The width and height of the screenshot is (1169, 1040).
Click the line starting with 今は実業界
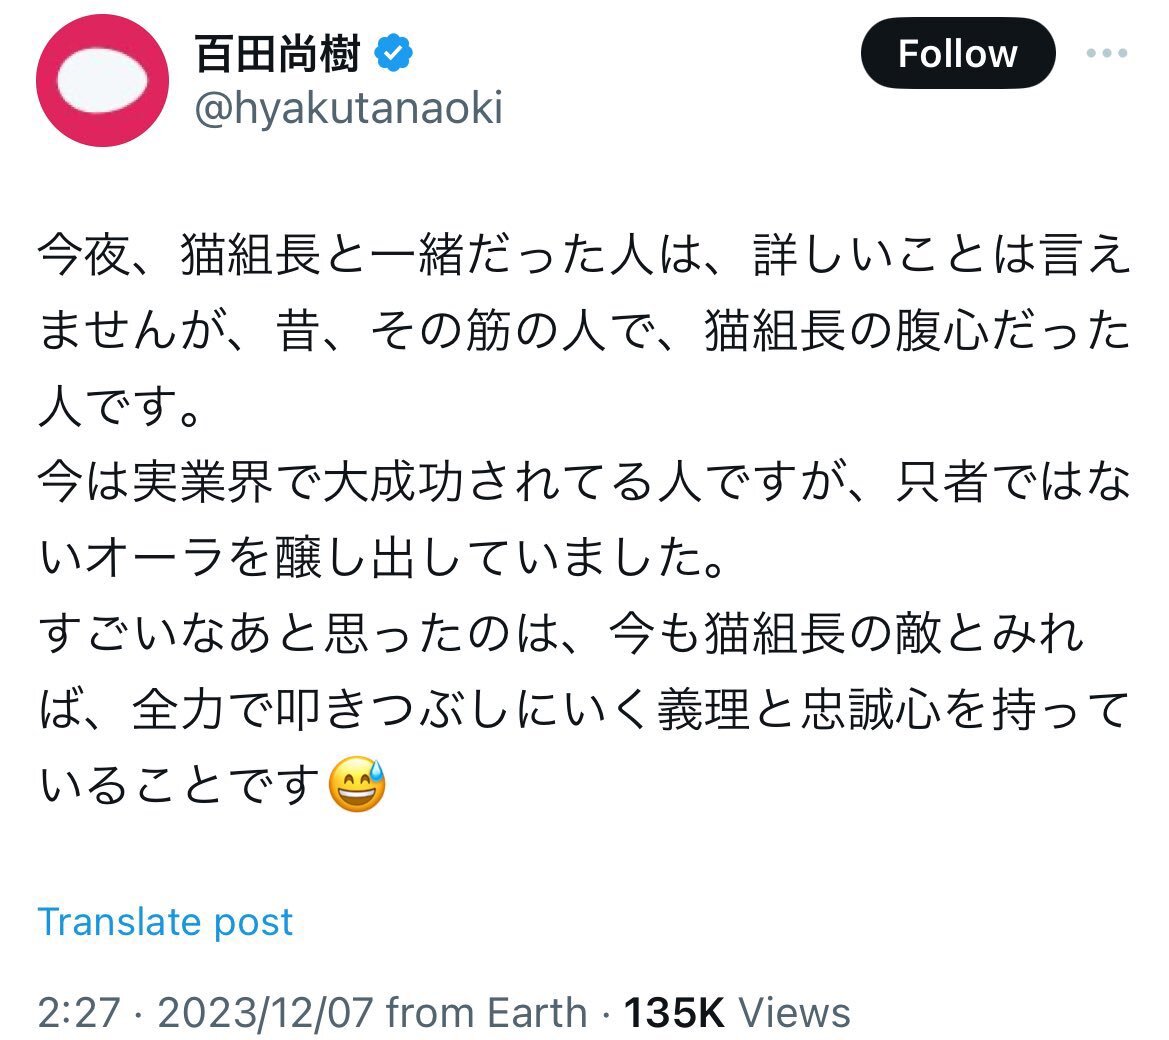pyautogui.click(x=584, y=484)
